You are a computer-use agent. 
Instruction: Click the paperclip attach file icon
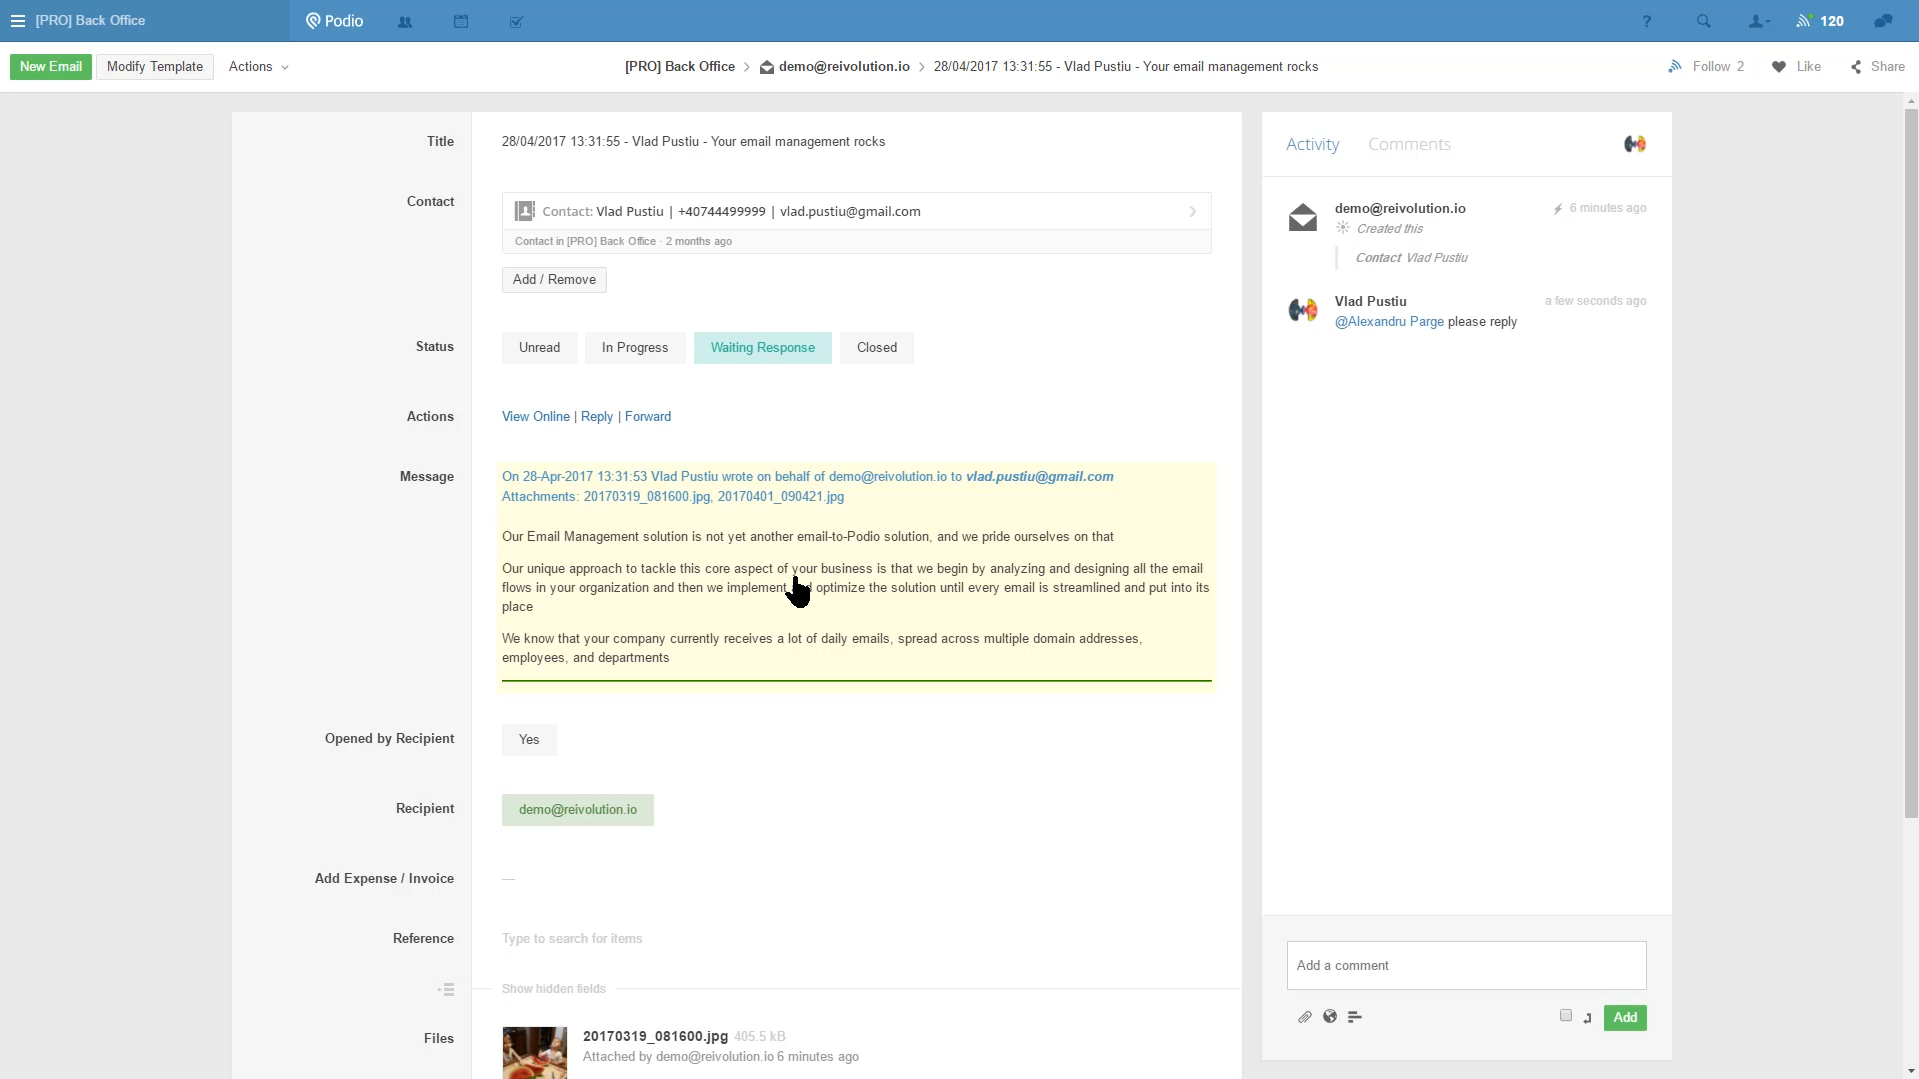1305,1017
